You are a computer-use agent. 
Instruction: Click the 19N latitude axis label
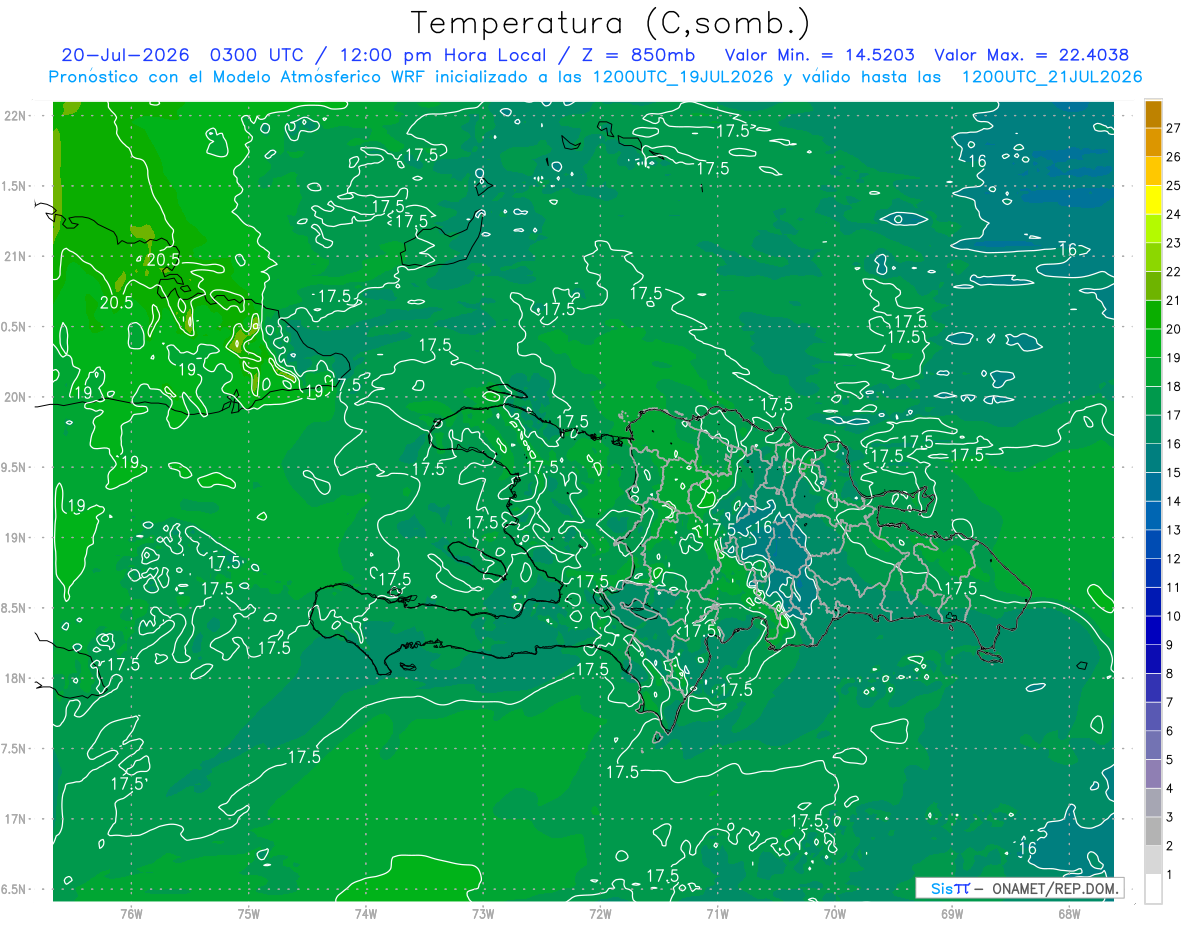point(15,538)
